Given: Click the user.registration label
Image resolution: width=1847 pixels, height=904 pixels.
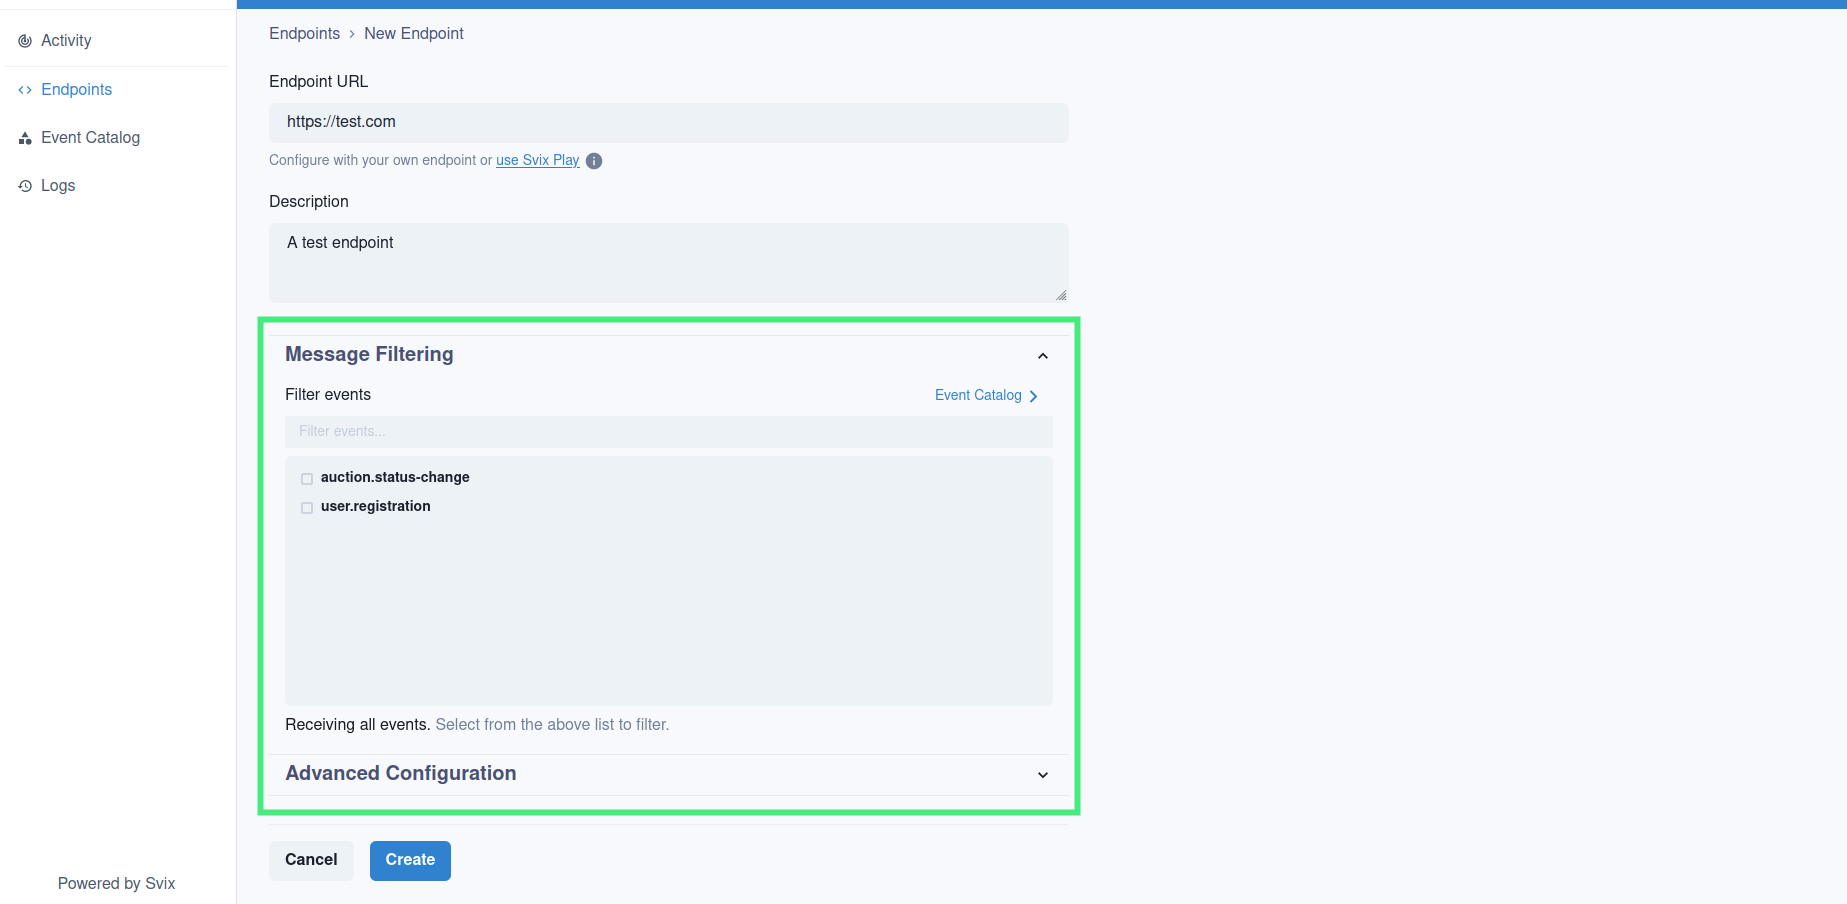Looking at the screenshot, I should pos(376,507).
